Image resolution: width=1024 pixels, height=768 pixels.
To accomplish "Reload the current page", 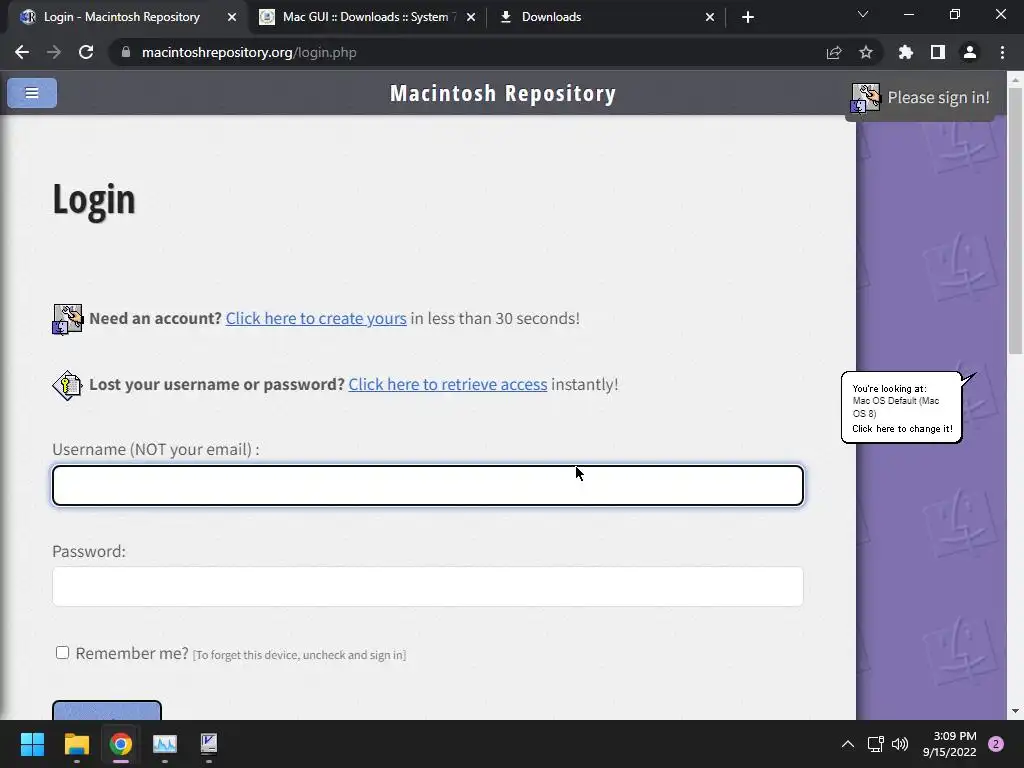I will [x=86, y=52].
